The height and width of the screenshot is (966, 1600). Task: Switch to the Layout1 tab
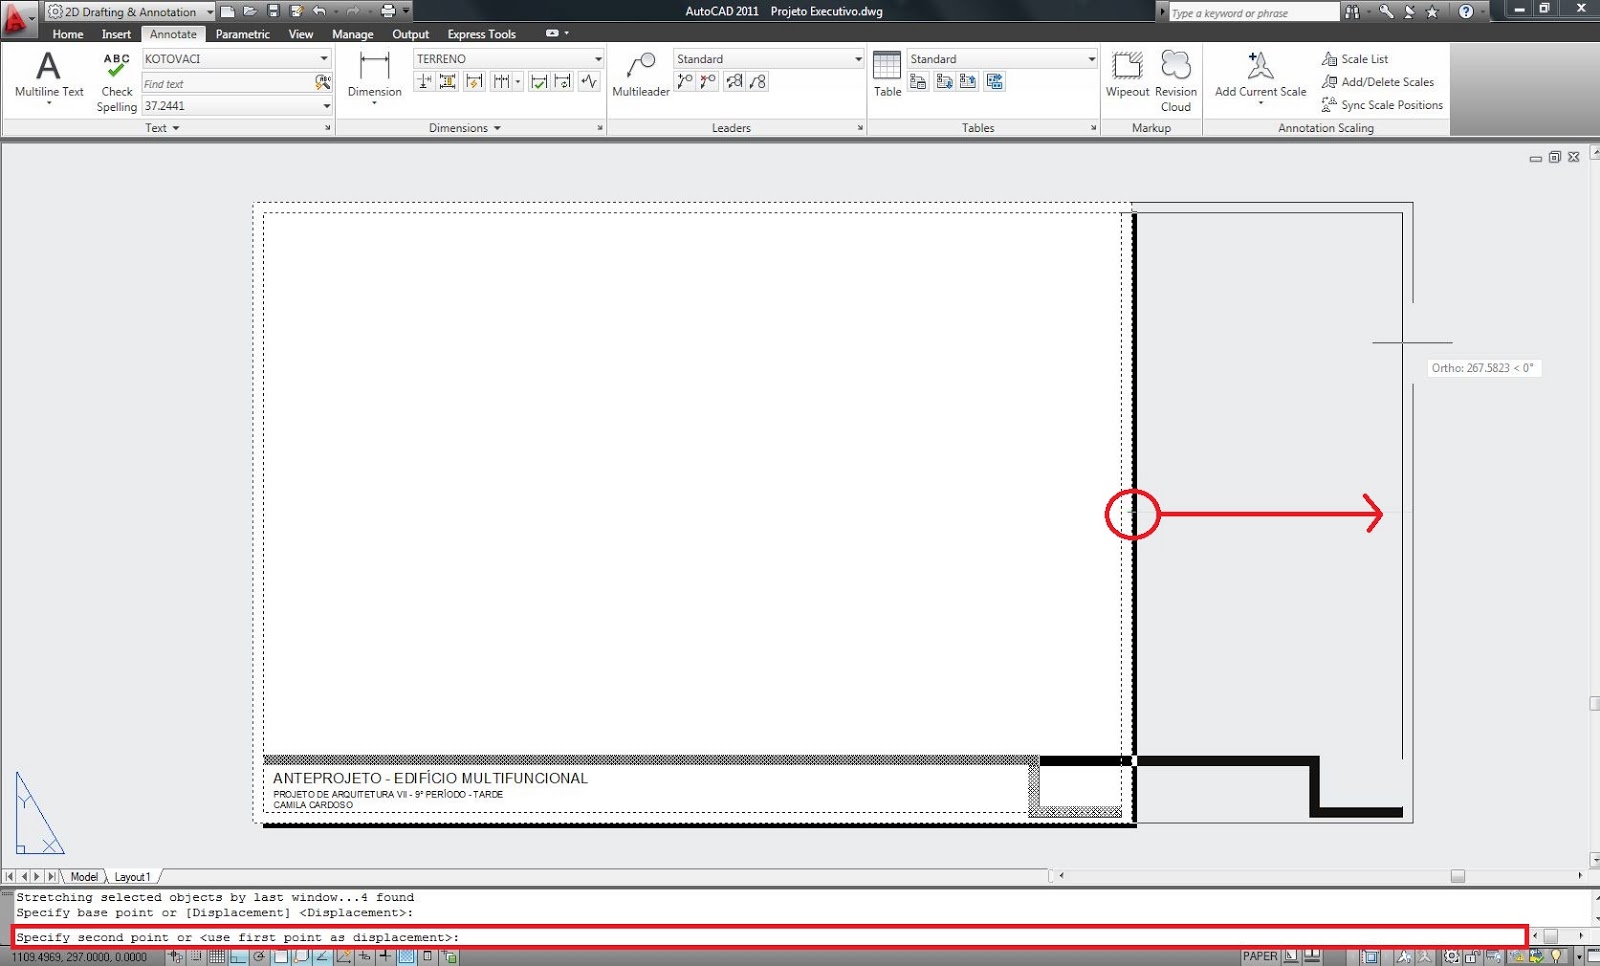point(132,876)
